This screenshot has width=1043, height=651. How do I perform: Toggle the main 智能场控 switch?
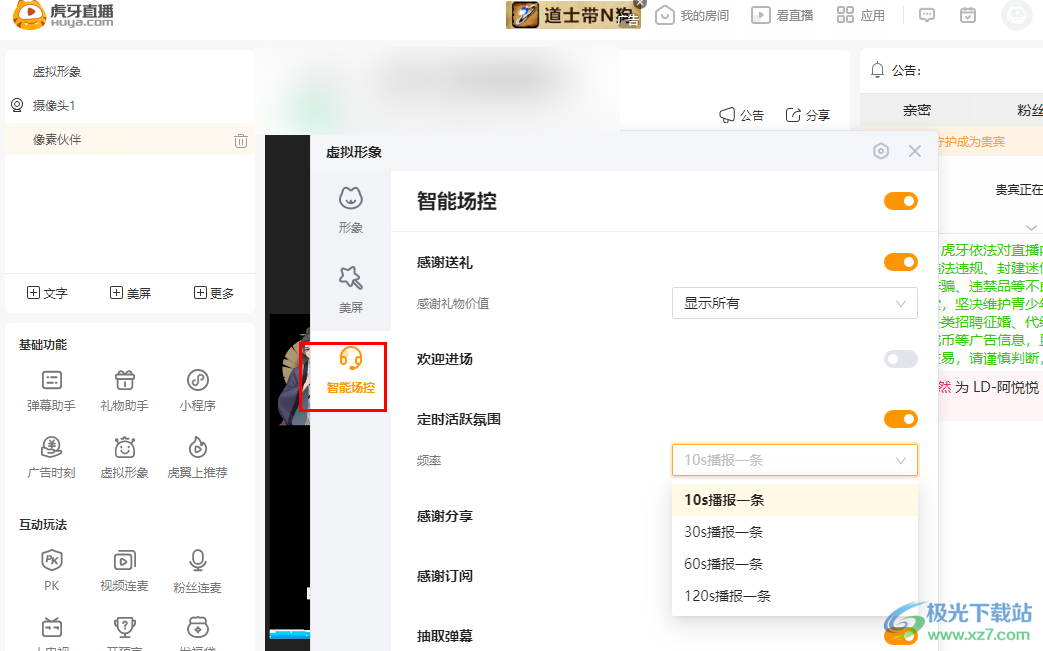pos(901,201)
